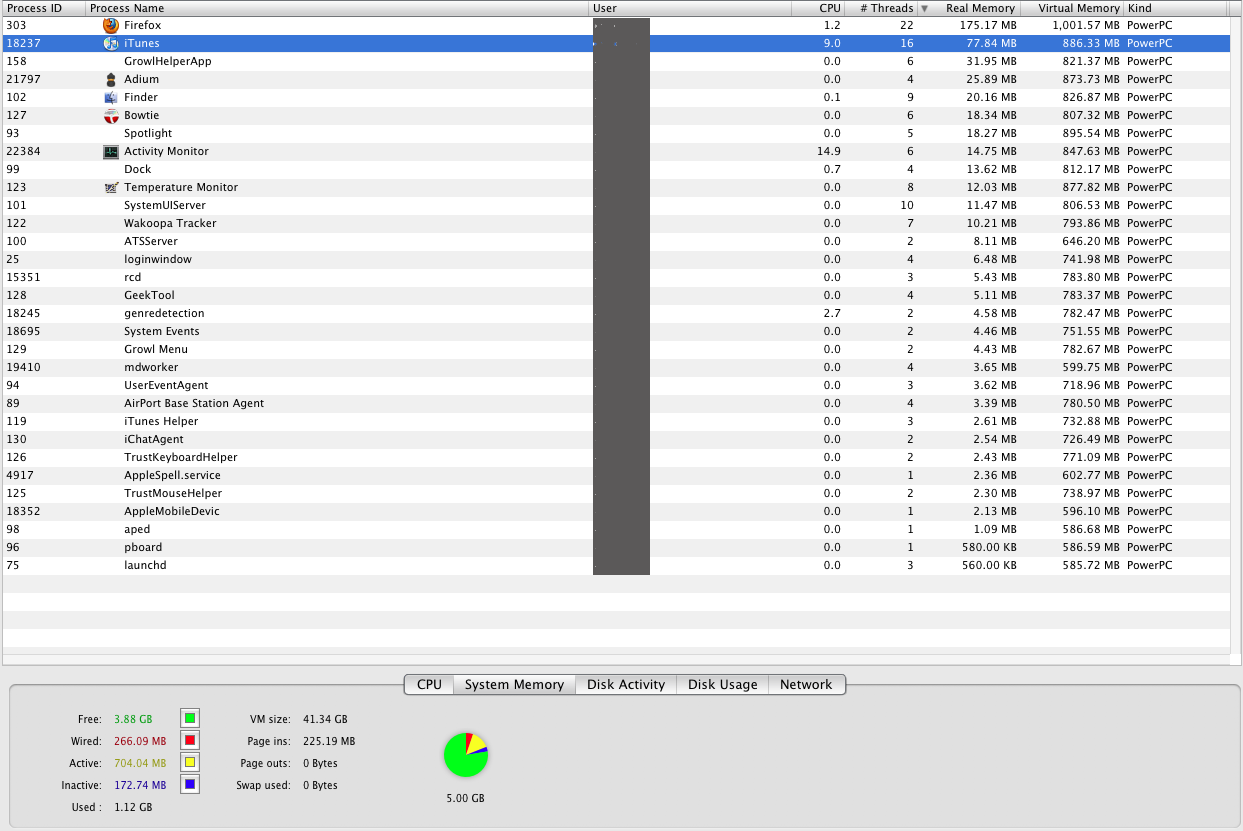This screenshot has height=831, width=1243.
Task: Click the Finder process icon
Action: pyautogui.click(x=111, y=97)
